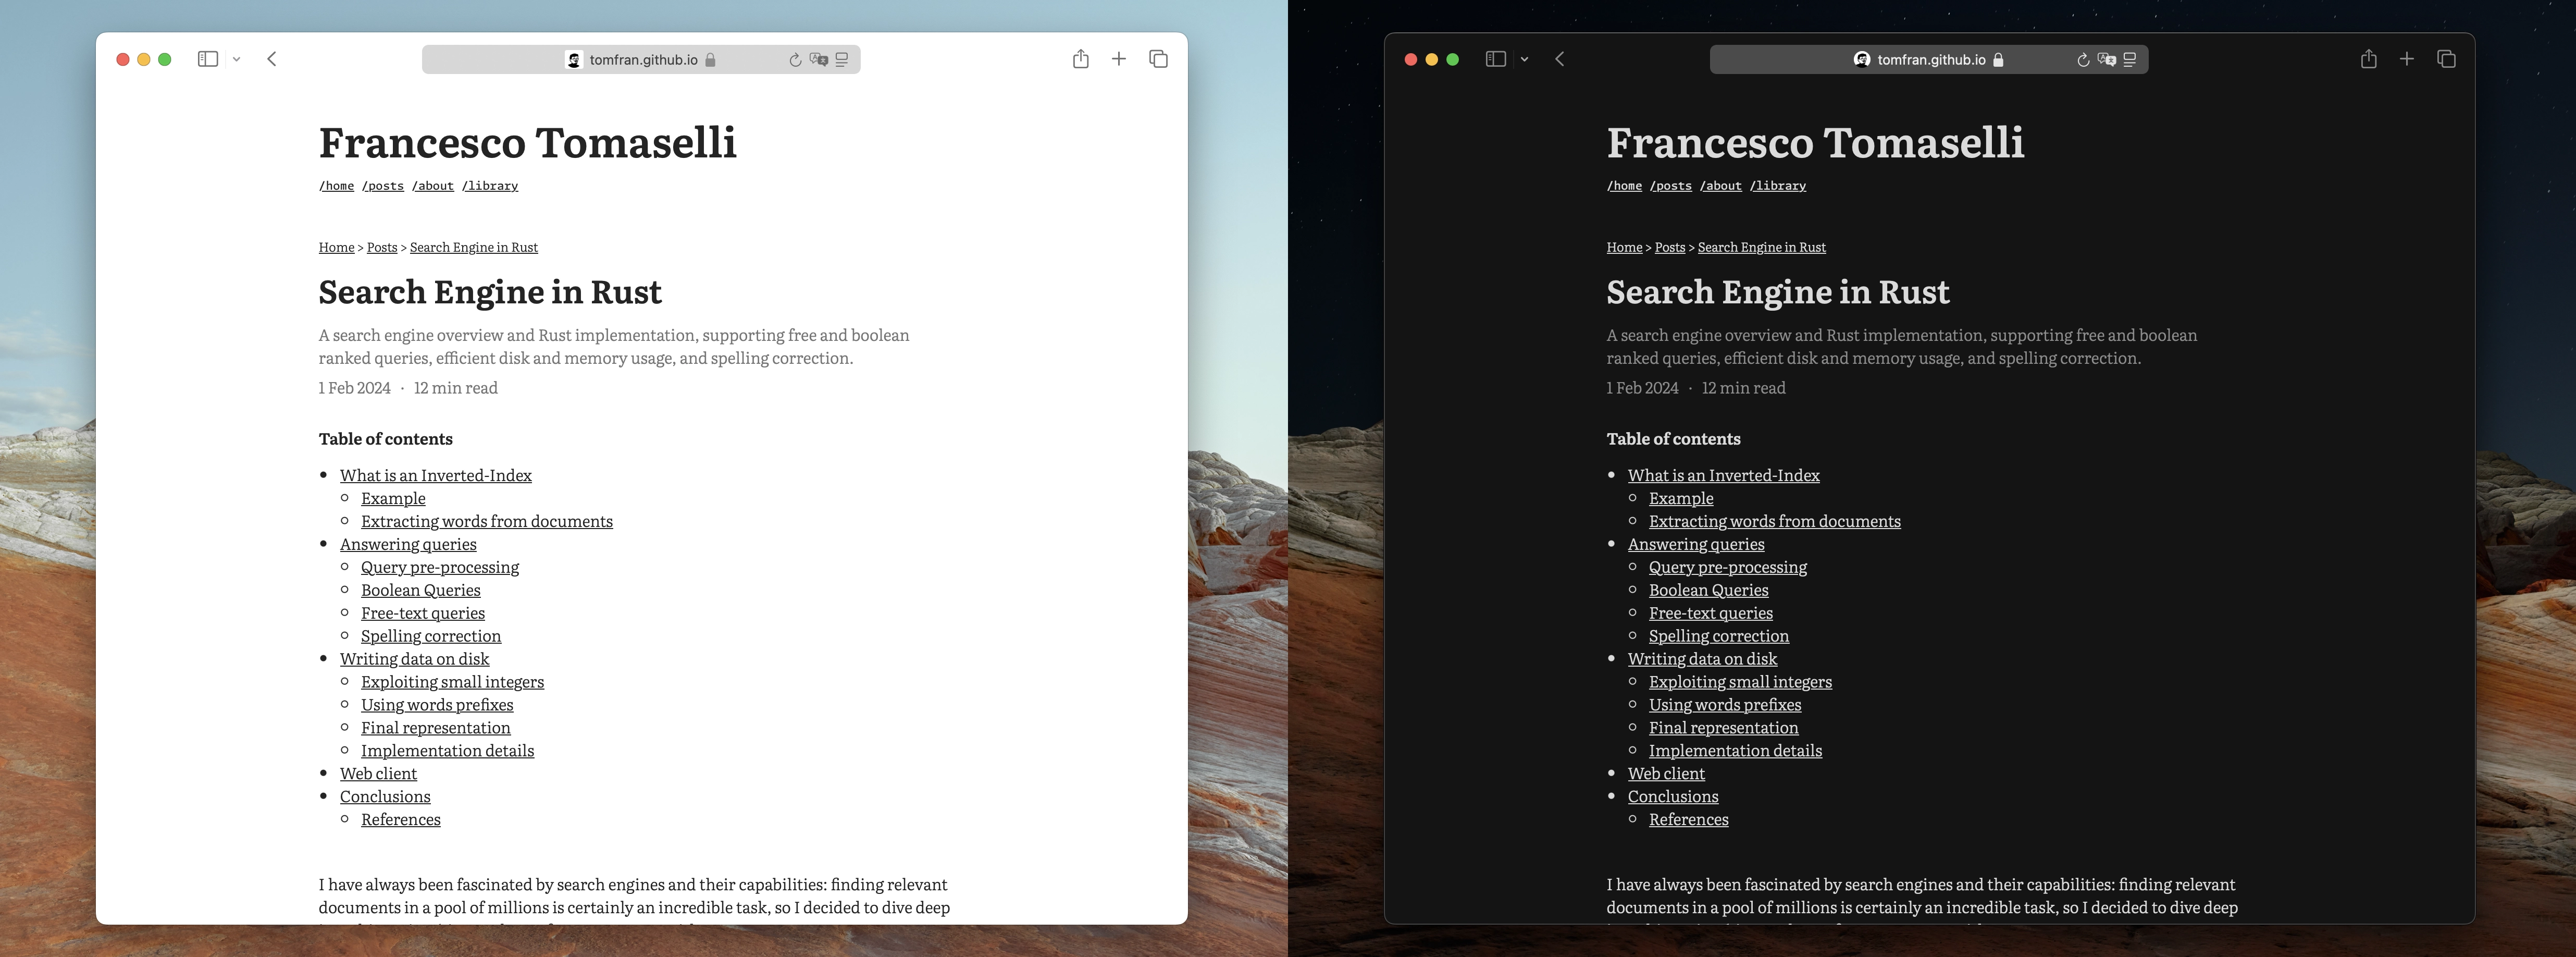The height and width of the screenshot is (957, 2576).
Task: Jump to Spelling correction in light window
Action: click(431, 636)
